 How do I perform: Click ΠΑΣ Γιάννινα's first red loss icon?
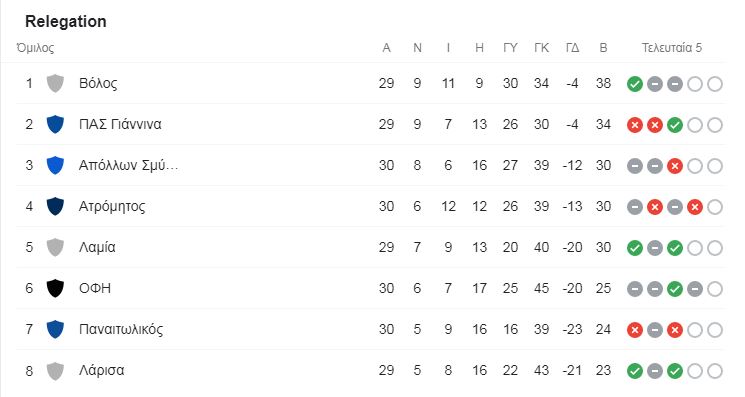tap(635, 125)
